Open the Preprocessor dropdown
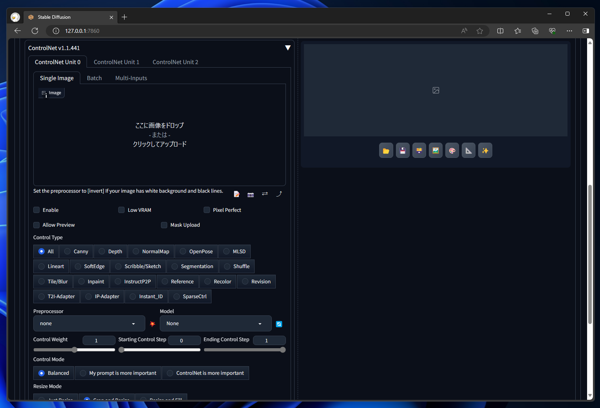 point(89,323)
